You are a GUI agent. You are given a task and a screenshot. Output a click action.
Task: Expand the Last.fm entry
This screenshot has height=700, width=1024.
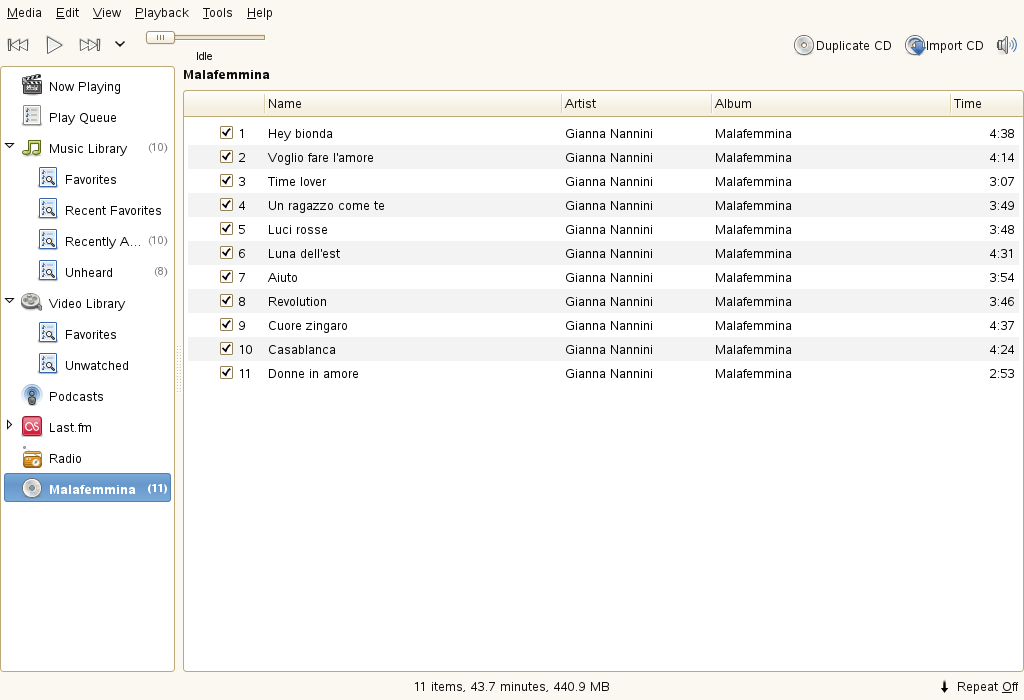click(10, 427)
